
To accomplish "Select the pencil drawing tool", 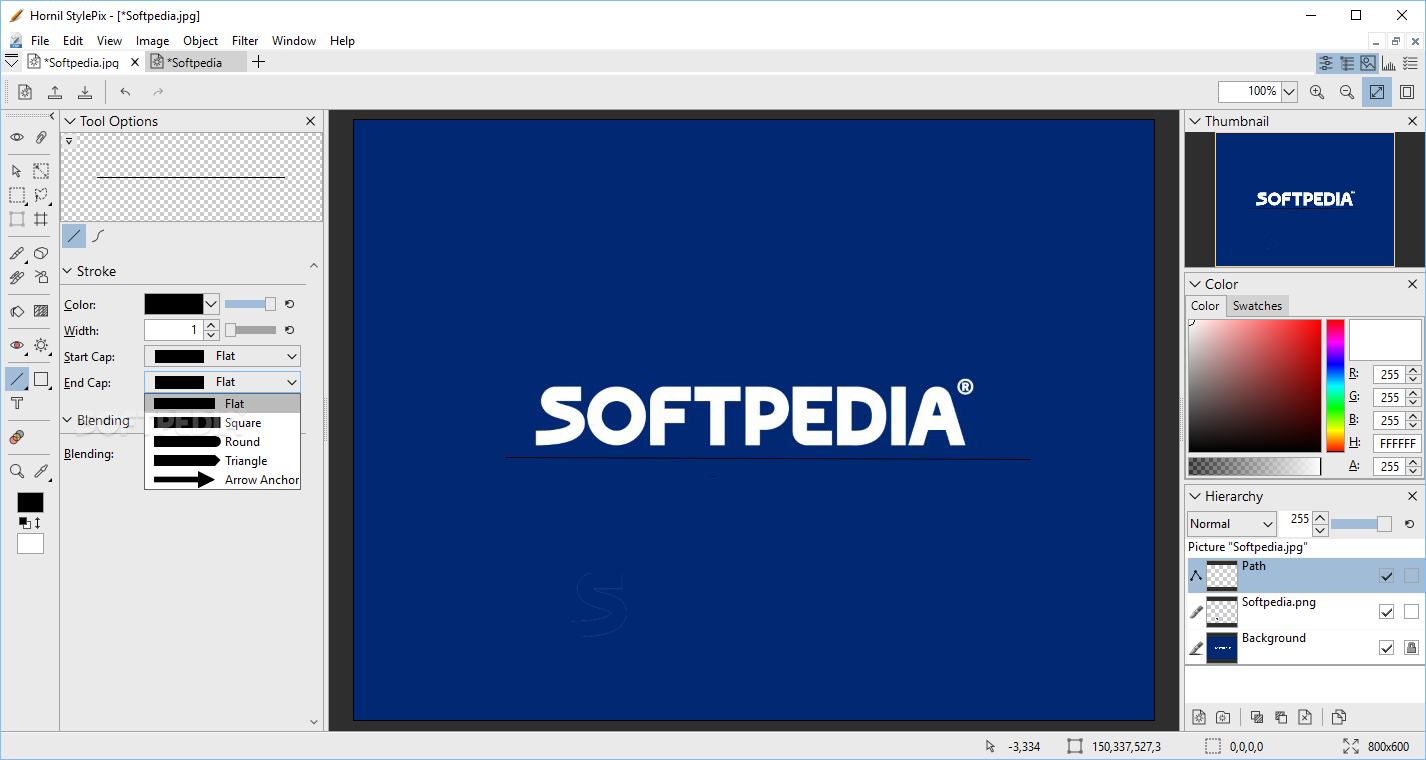I will (x=17, y=254).
